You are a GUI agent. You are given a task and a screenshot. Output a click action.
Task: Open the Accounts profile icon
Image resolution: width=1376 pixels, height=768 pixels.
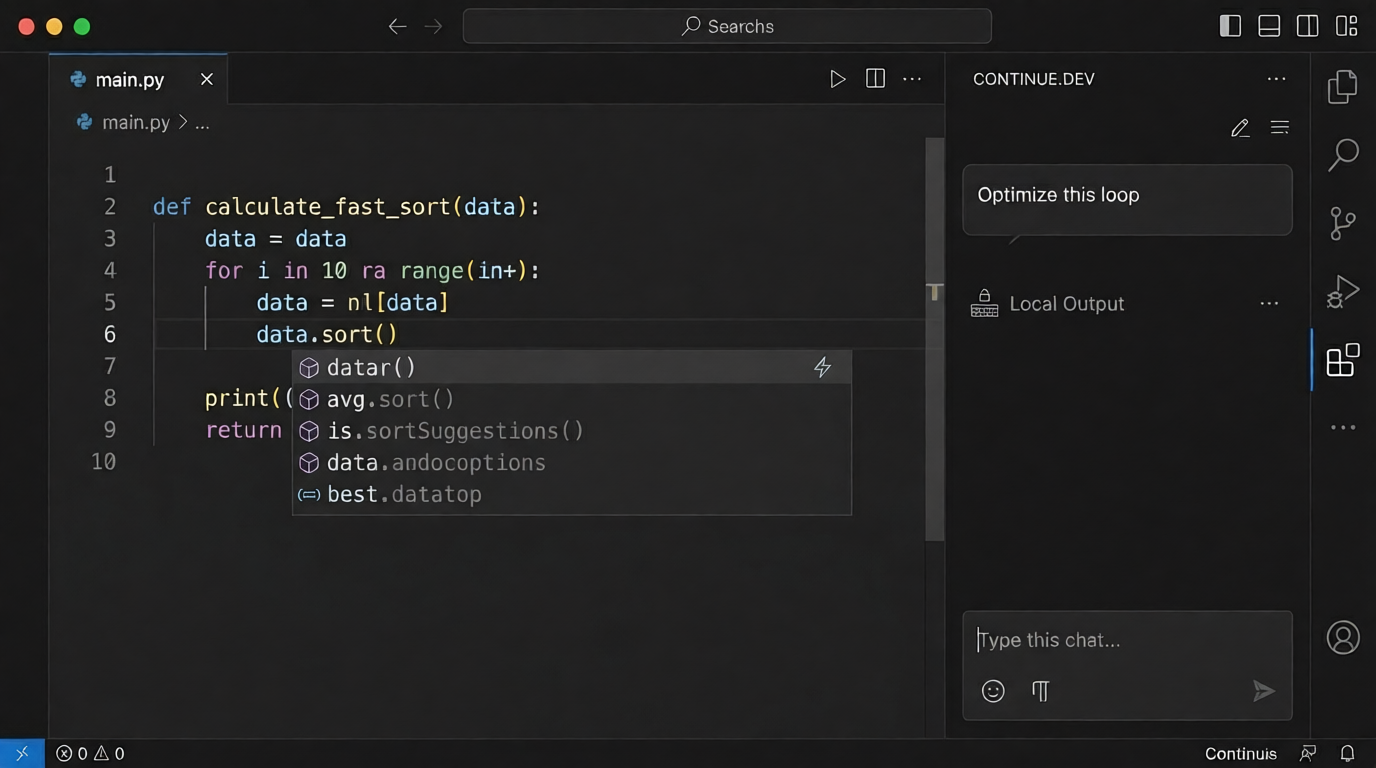click(x=1342, y=637)
